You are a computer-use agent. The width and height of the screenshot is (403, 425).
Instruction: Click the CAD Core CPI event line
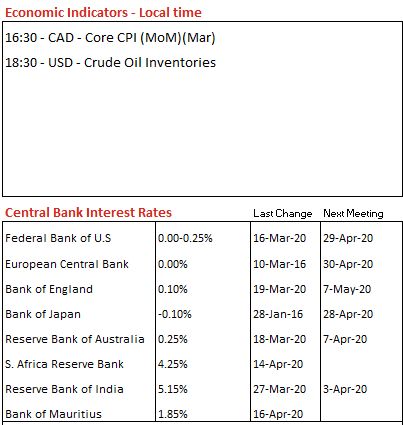(110, 38)
